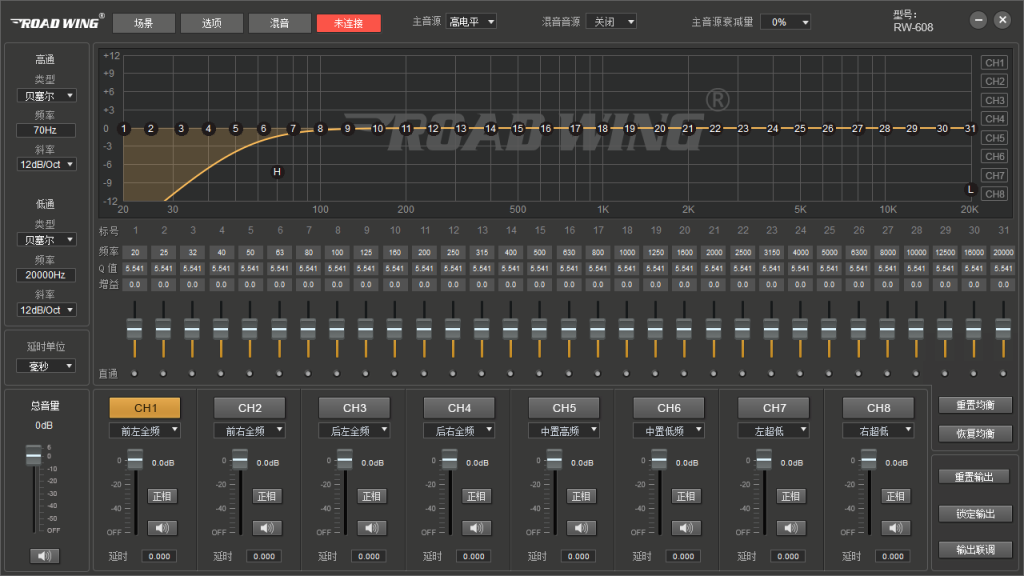Screen dimensions: 1024x576
Task: Select EQ band node 31 on the curve
Action: [970, 129]
